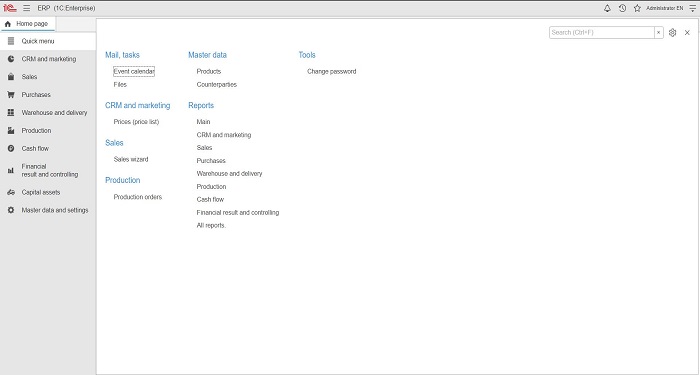Click the Home page house icon

[8, 24]
